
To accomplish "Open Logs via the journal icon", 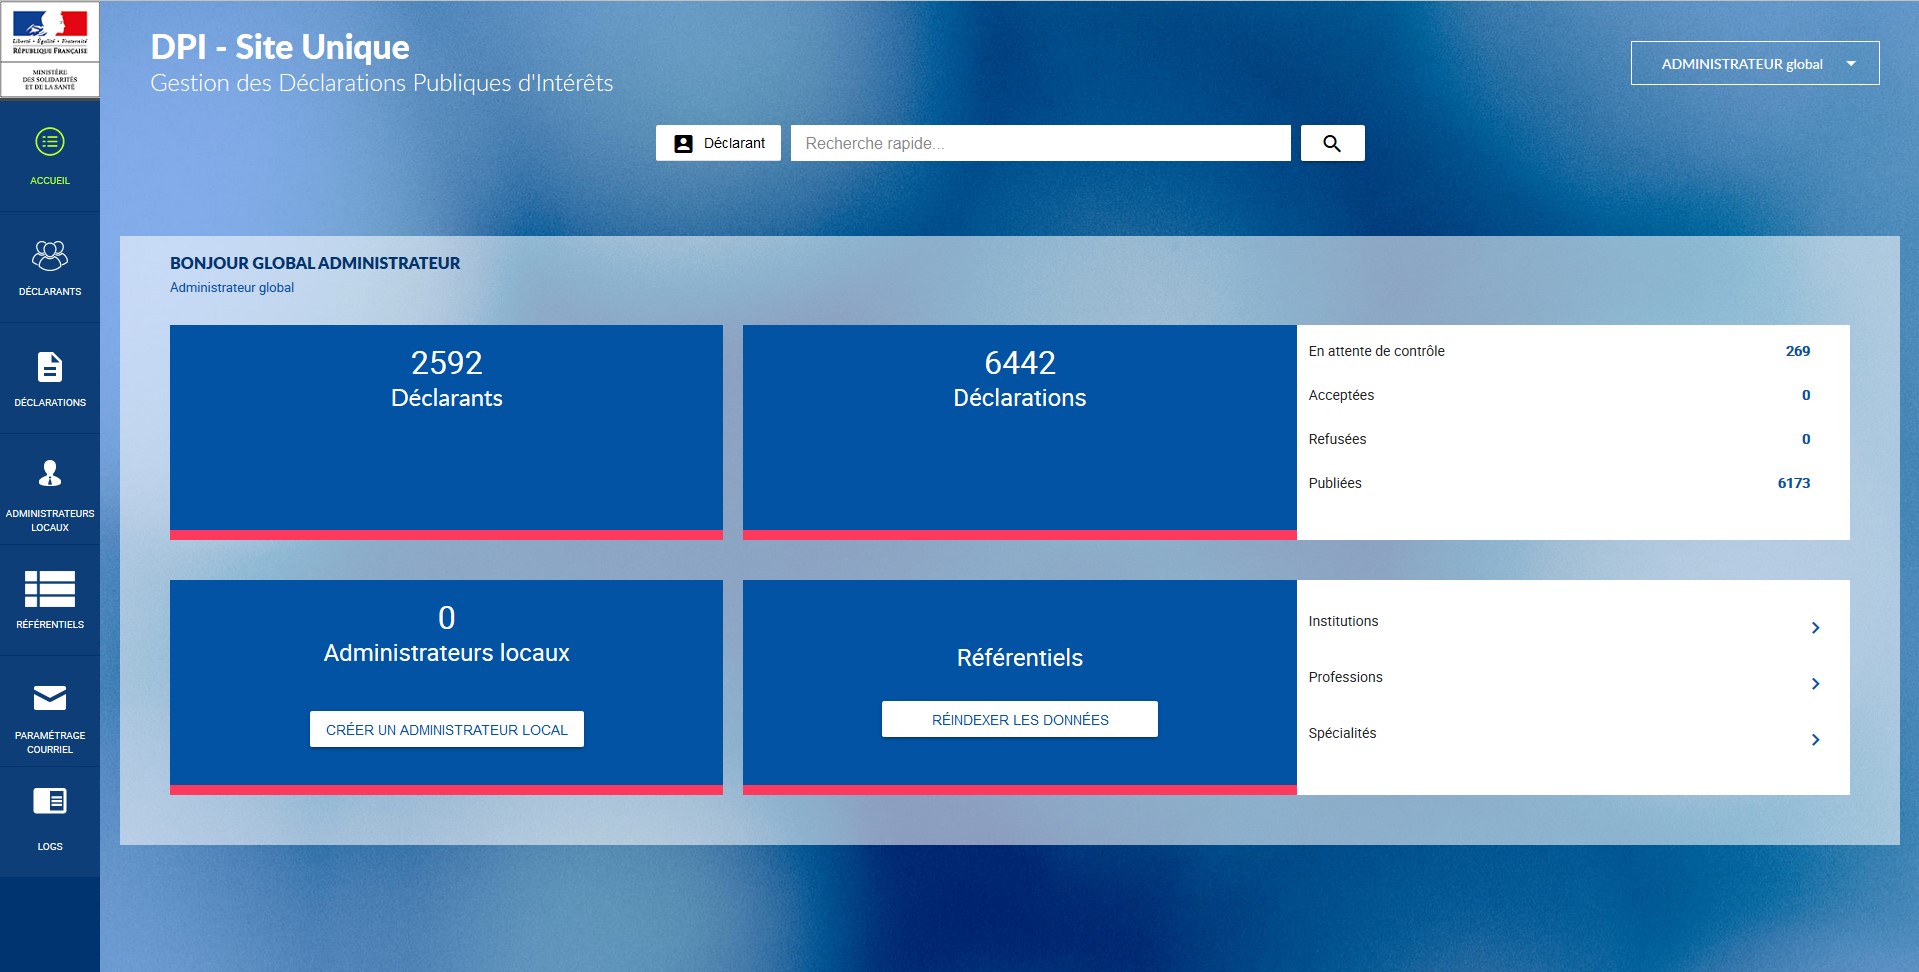I will (50, 801).
